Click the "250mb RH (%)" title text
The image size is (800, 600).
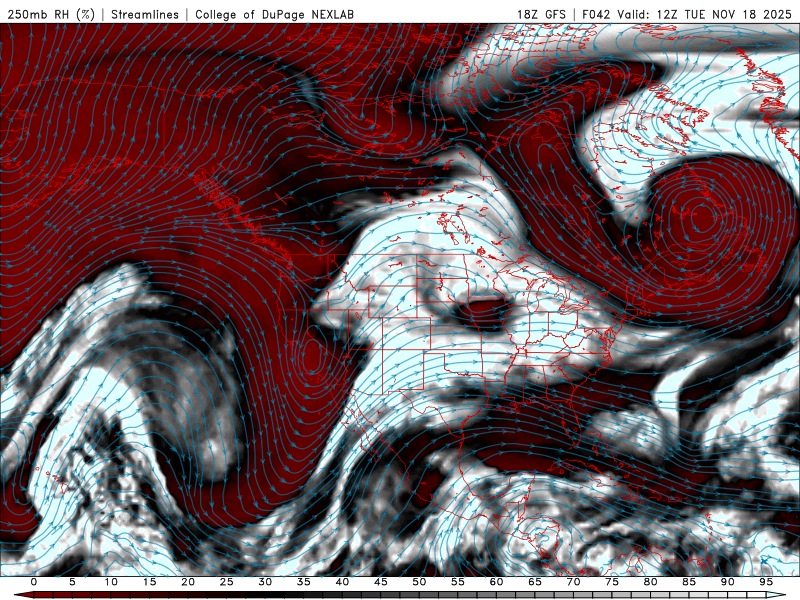(52, 15)
